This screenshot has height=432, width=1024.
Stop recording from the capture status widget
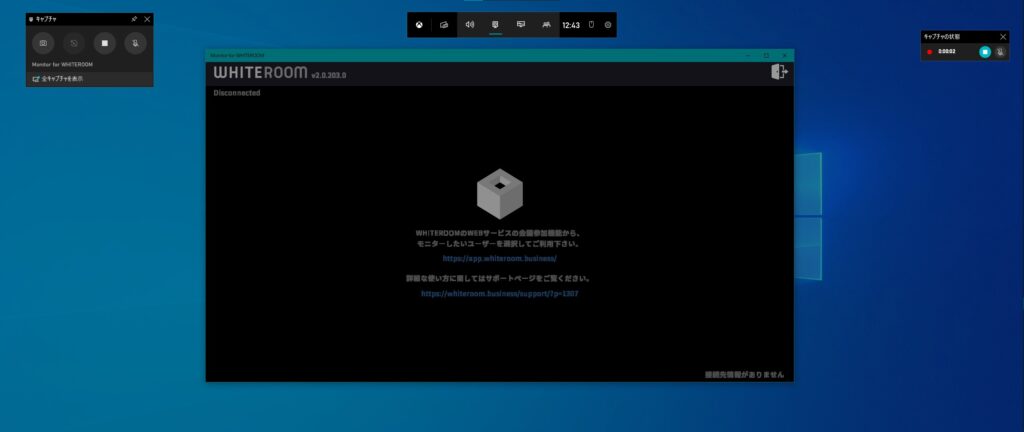click(x=985, y=52)
